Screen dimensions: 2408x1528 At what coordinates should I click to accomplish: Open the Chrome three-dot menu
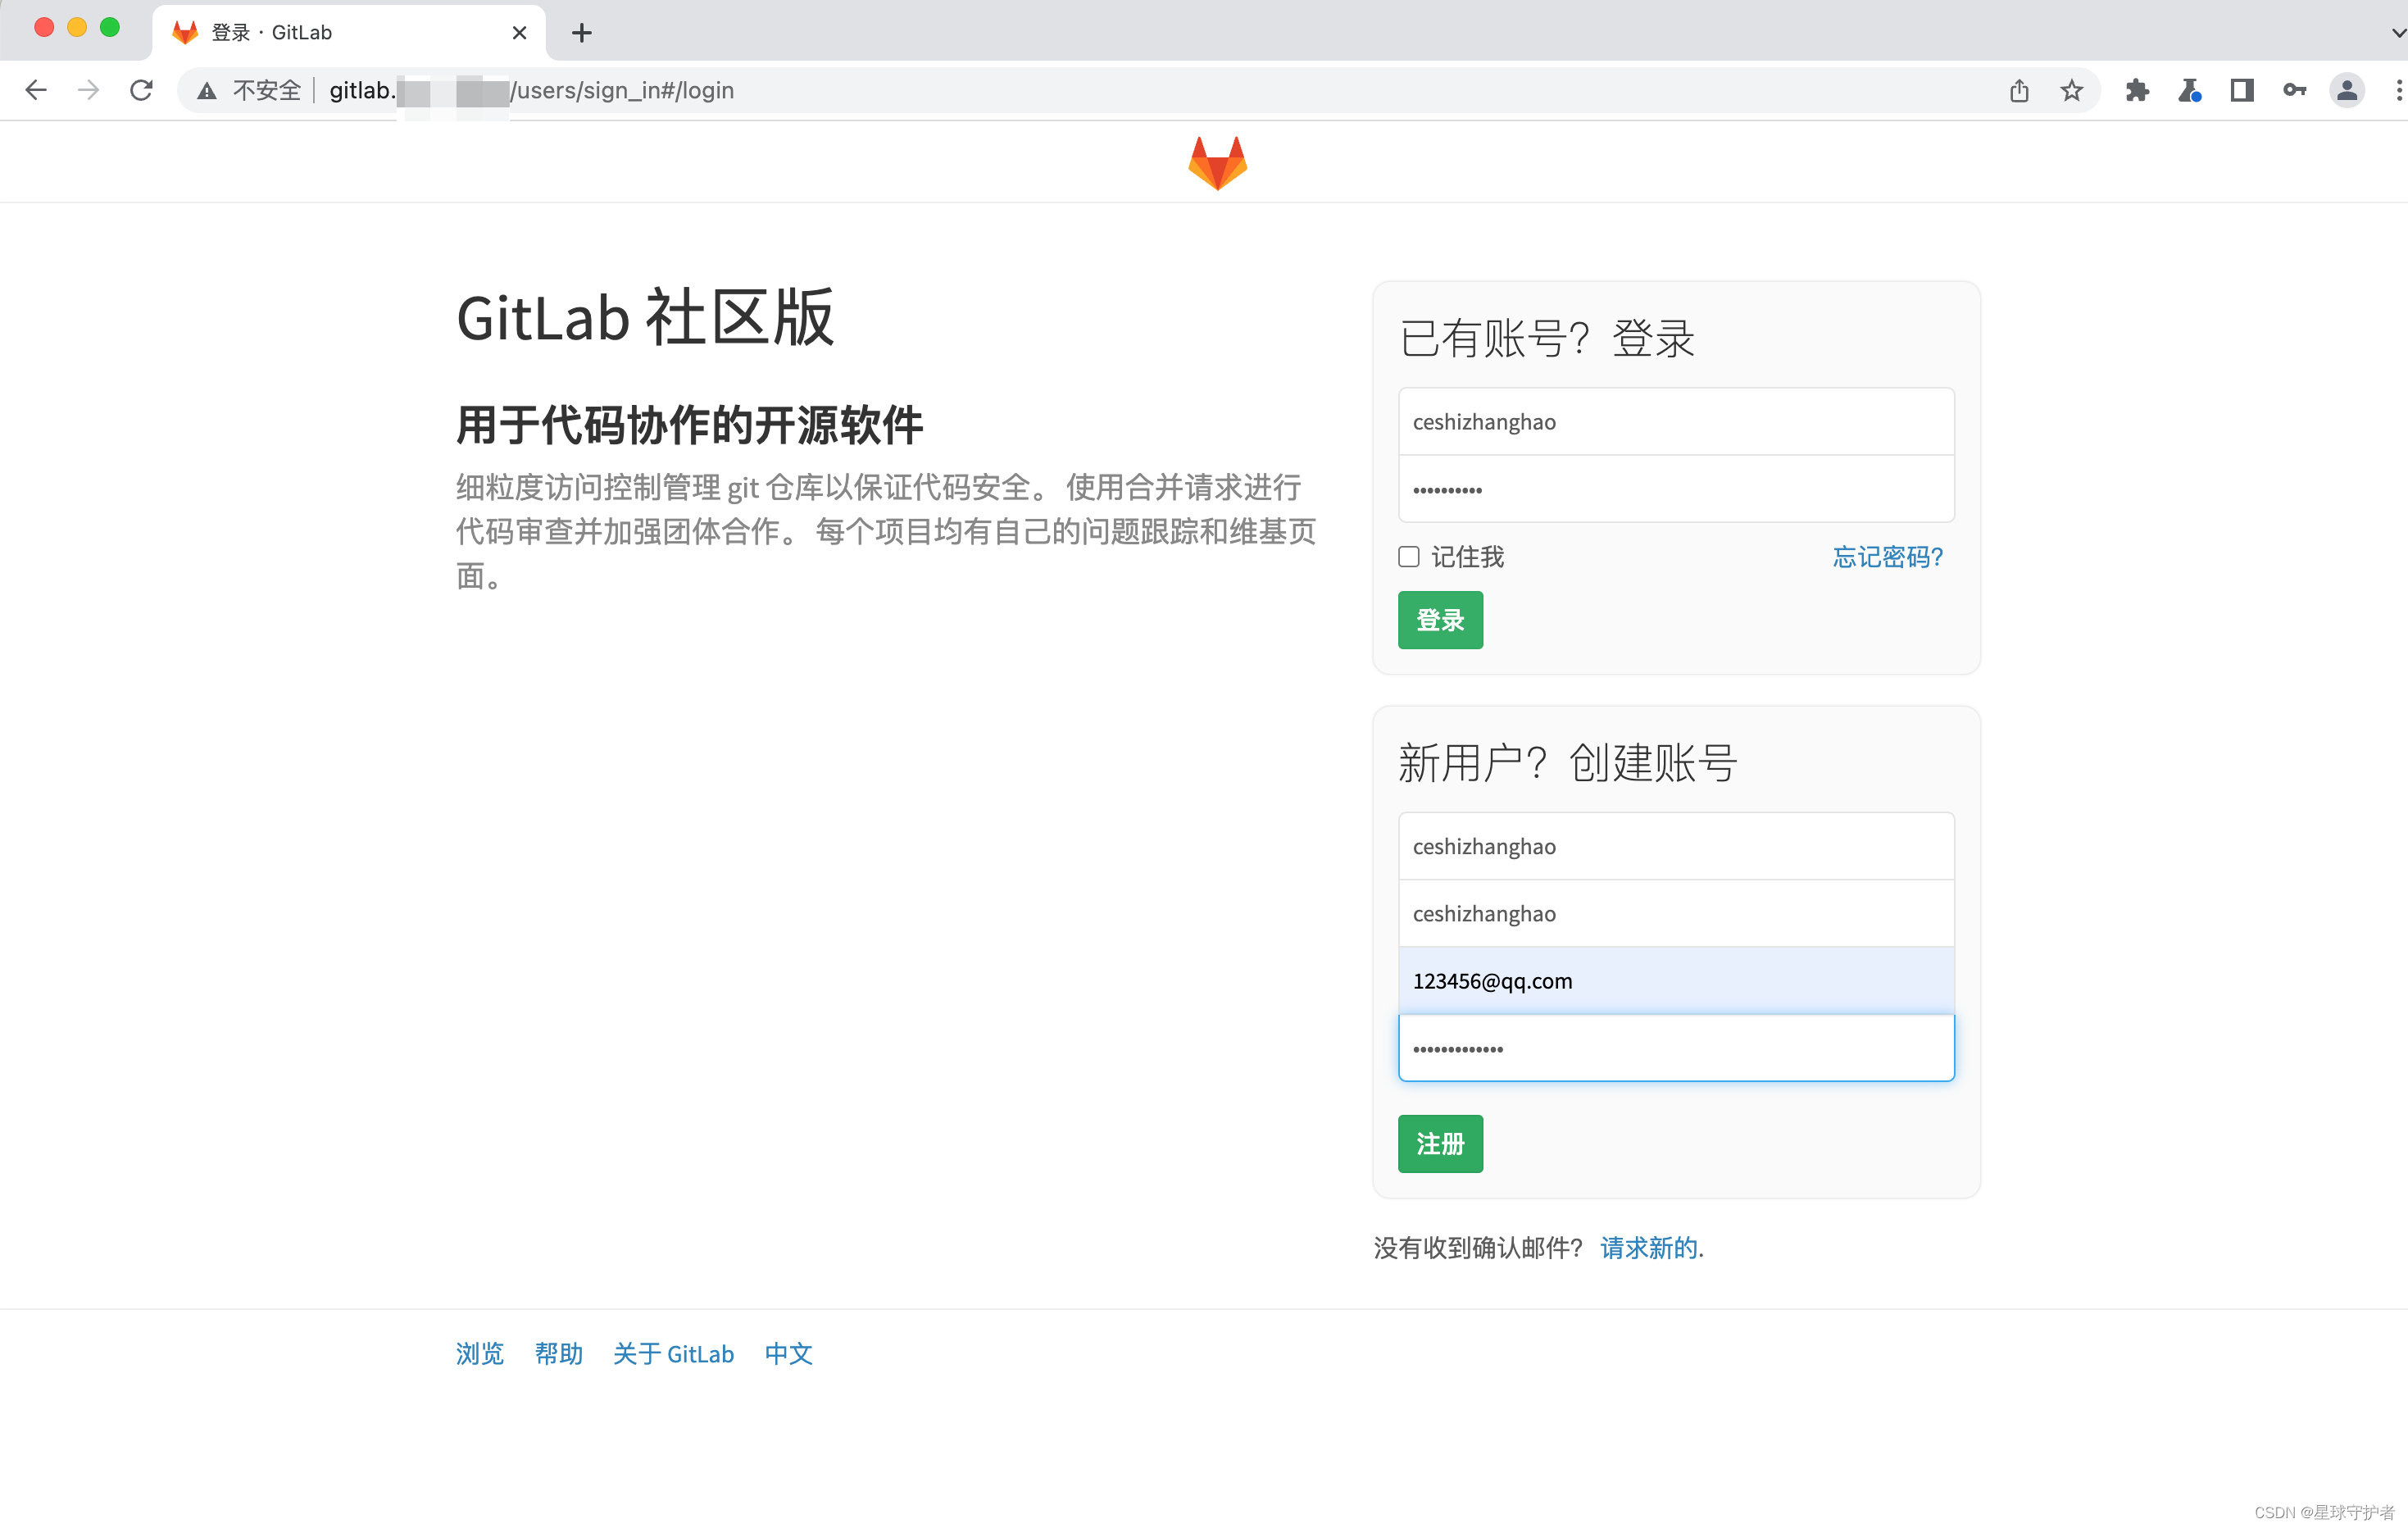(x=2397, y=91)
